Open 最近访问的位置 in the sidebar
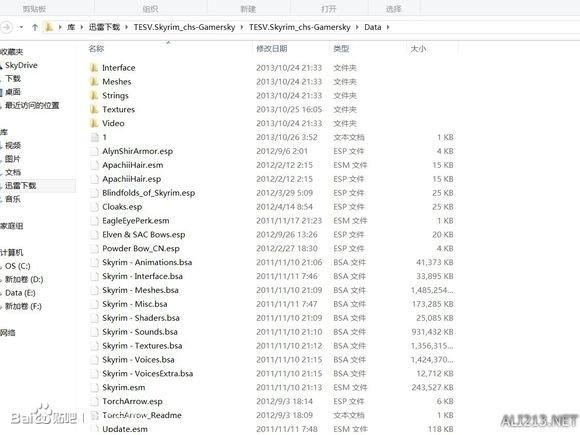Viewport: 580px width, 435px height. coord(32,105)
